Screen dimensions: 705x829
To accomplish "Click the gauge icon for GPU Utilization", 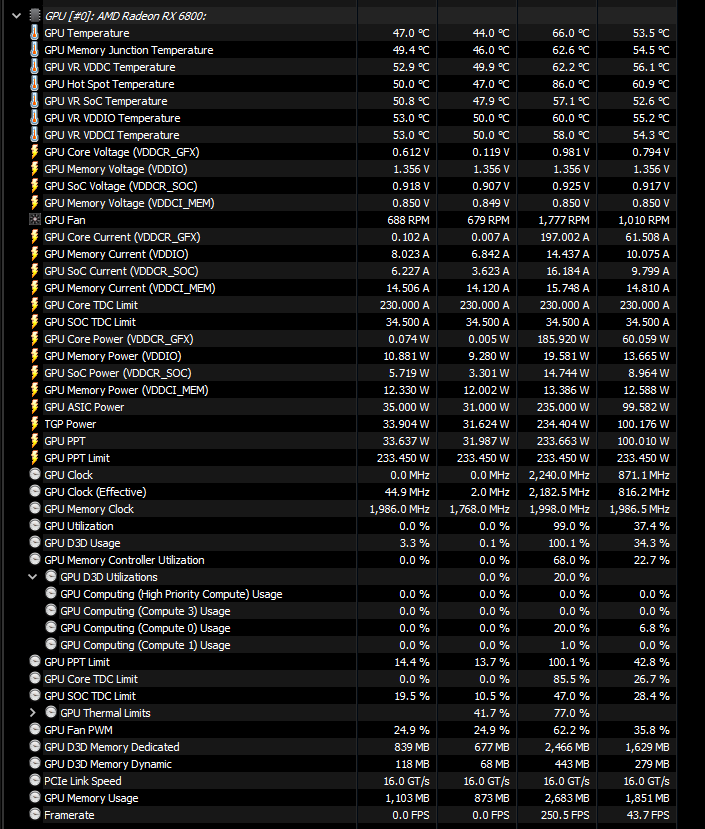I will pyautogui.click(x=35, y=526).
